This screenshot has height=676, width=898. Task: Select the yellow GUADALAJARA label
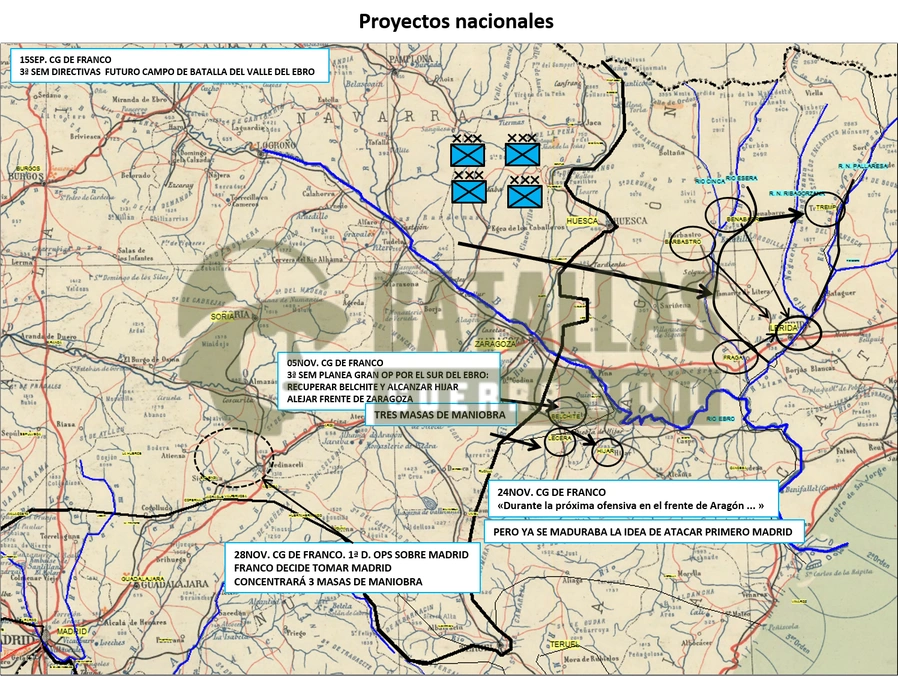pyautogui.click(x=143, y=579)
